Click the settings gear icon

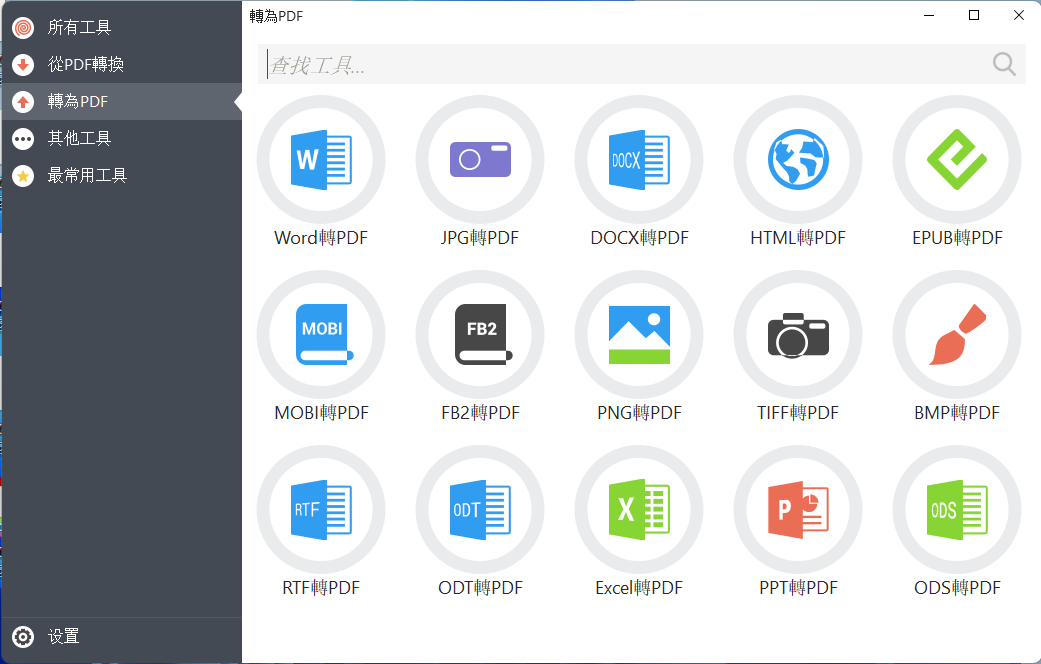[x=23, y=637]
